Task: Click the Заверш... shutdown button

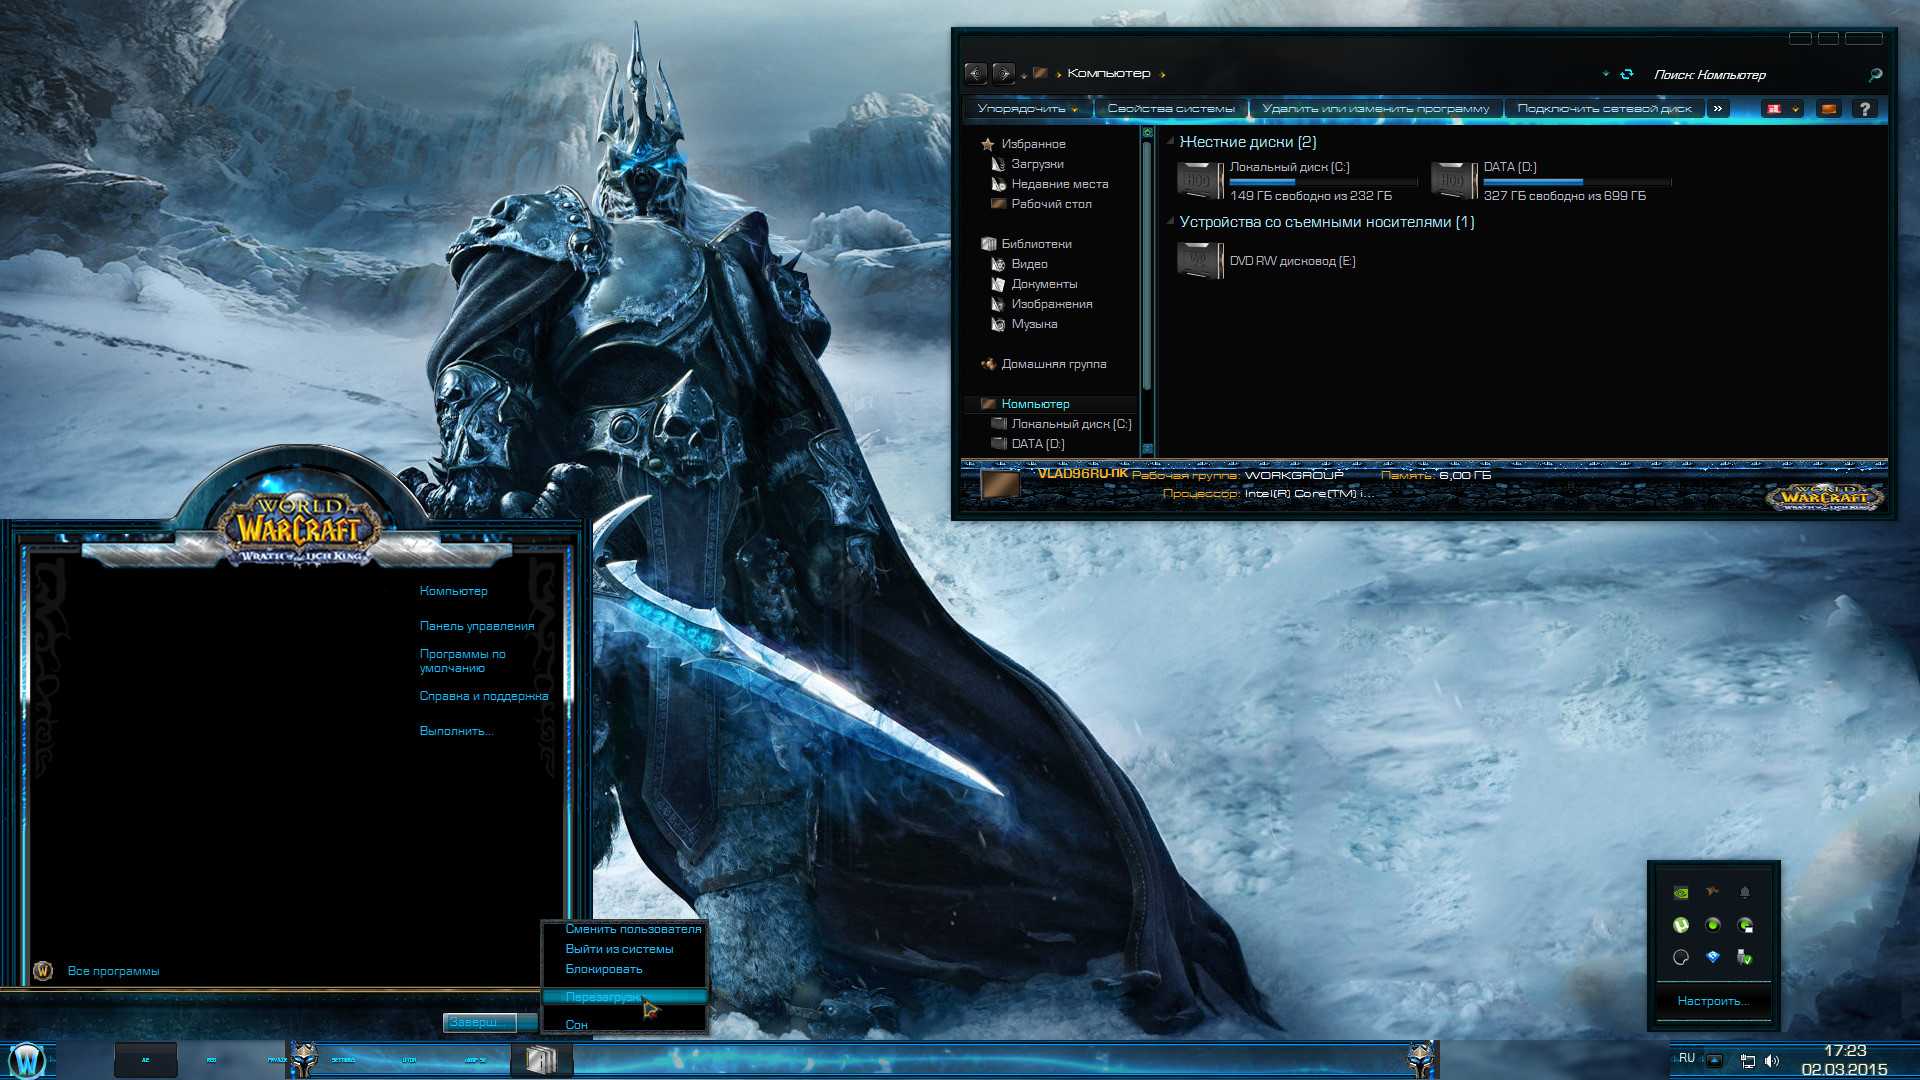Action: (x=479, y=1022)
